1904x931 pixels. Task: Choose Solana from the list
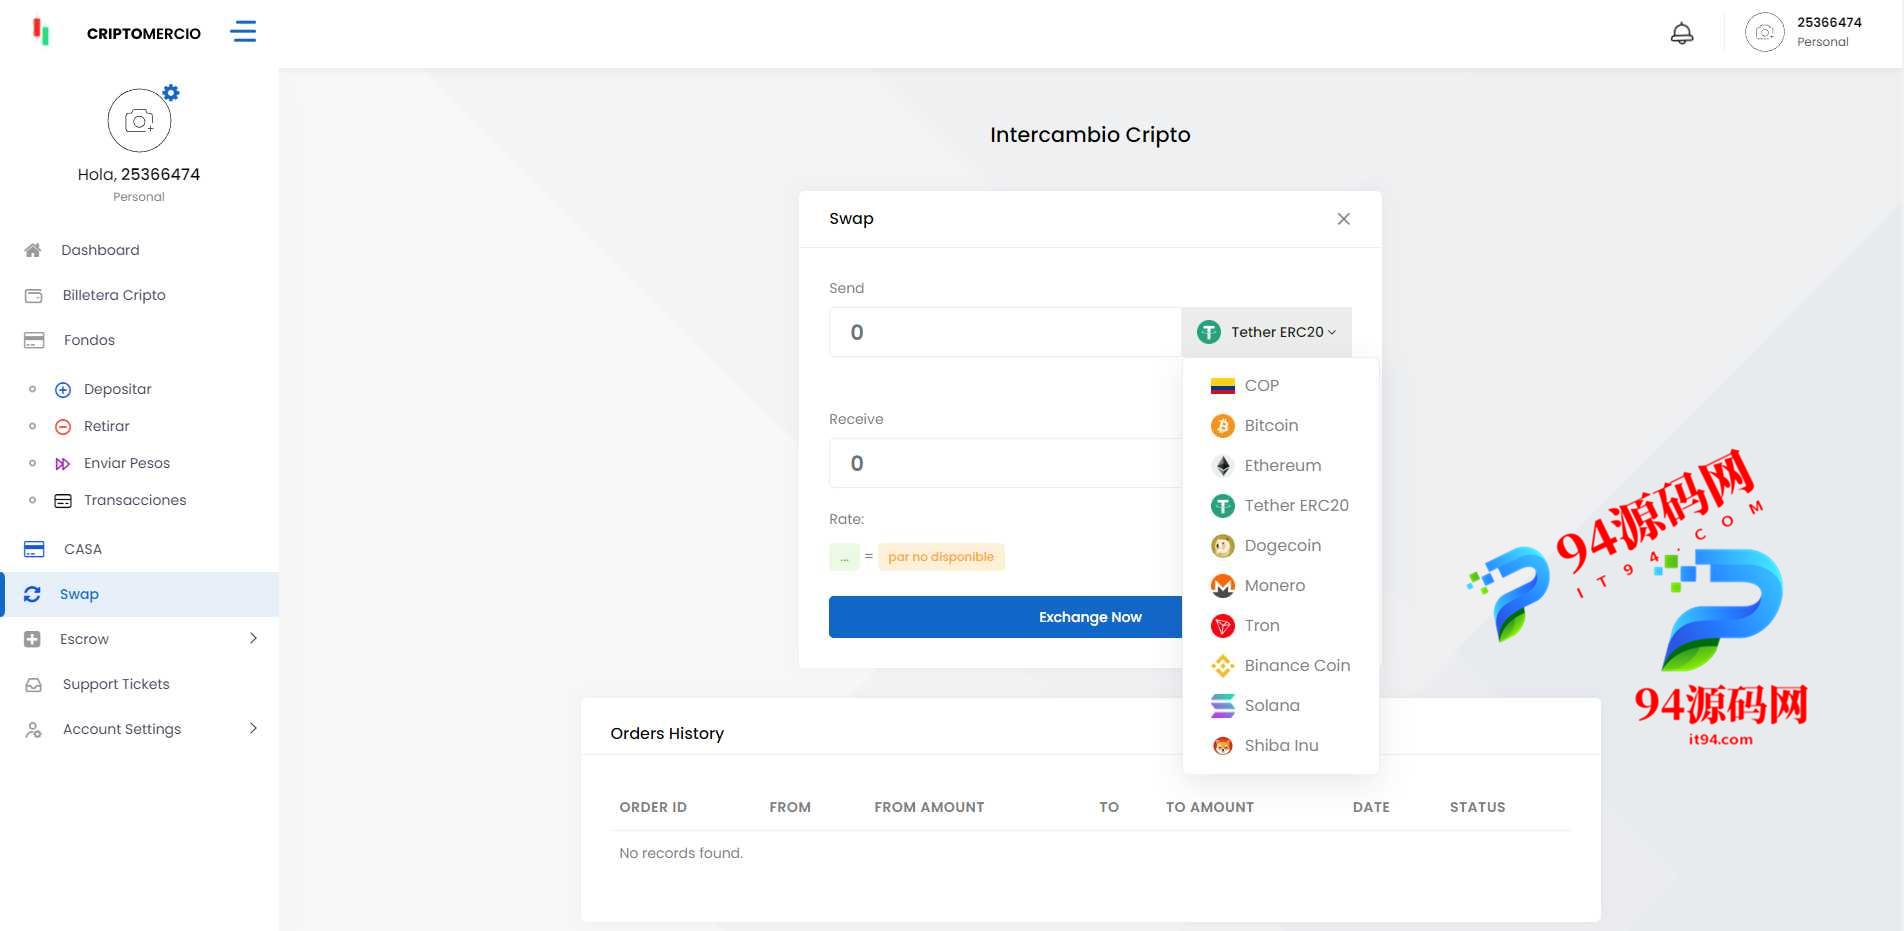click(x=1281, y=706)
